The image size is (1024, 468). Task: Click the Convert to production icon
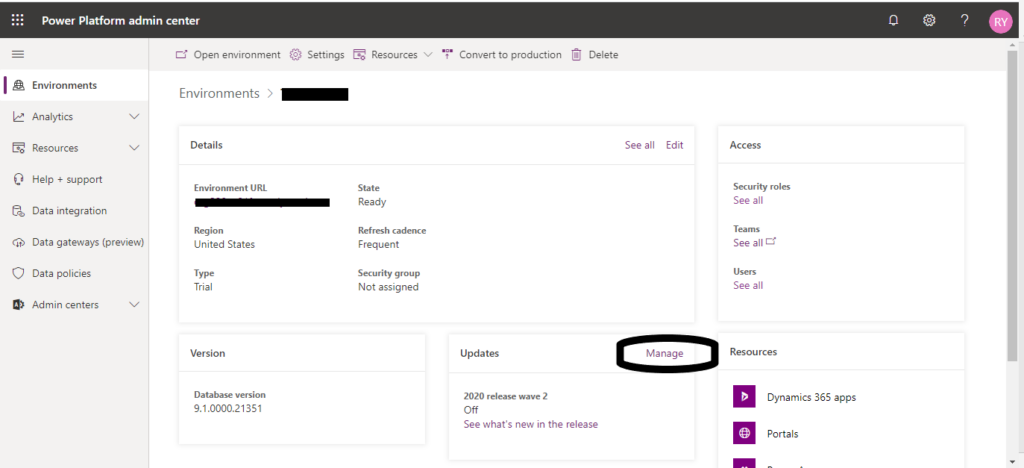tap(447, 55)
